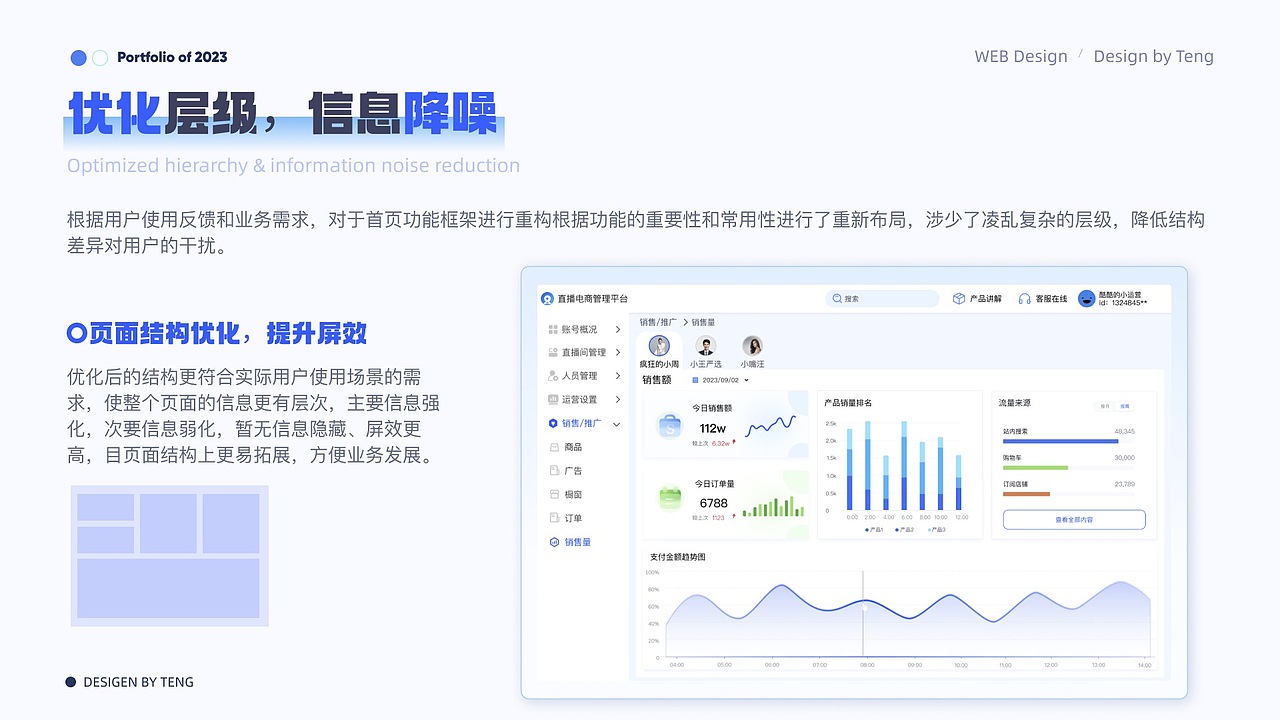
Task: Click the 查看全部内容 button
Action: point(1074,520)
